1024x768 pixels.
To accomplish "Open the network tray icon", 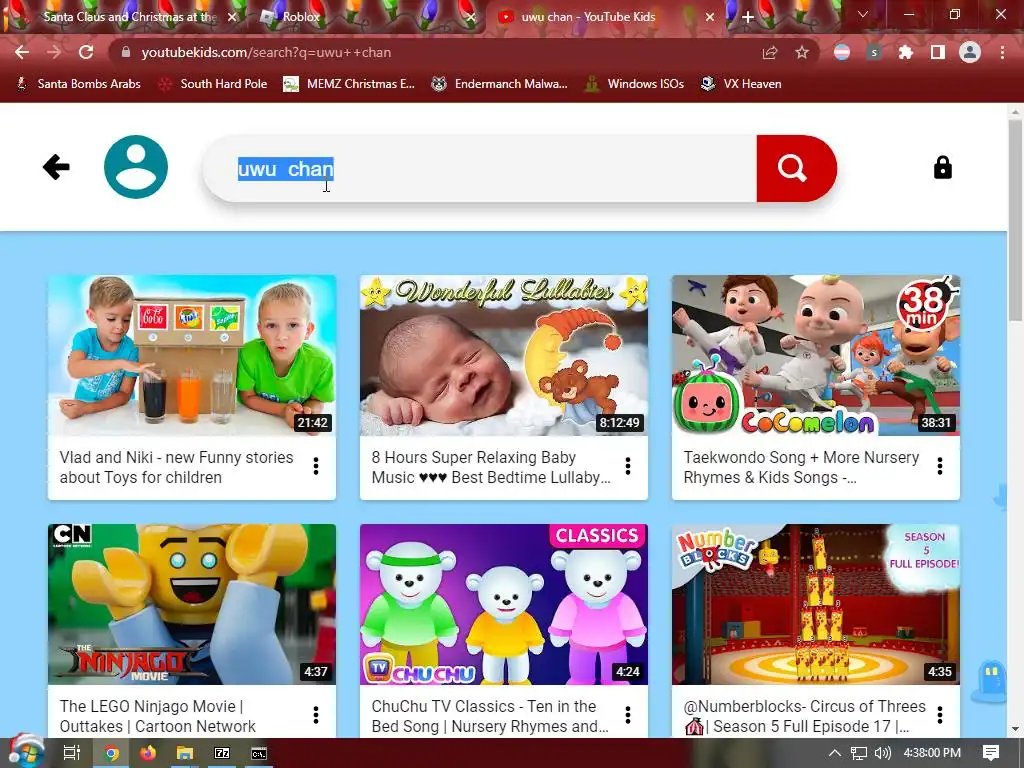I will [x=859, y=753].
